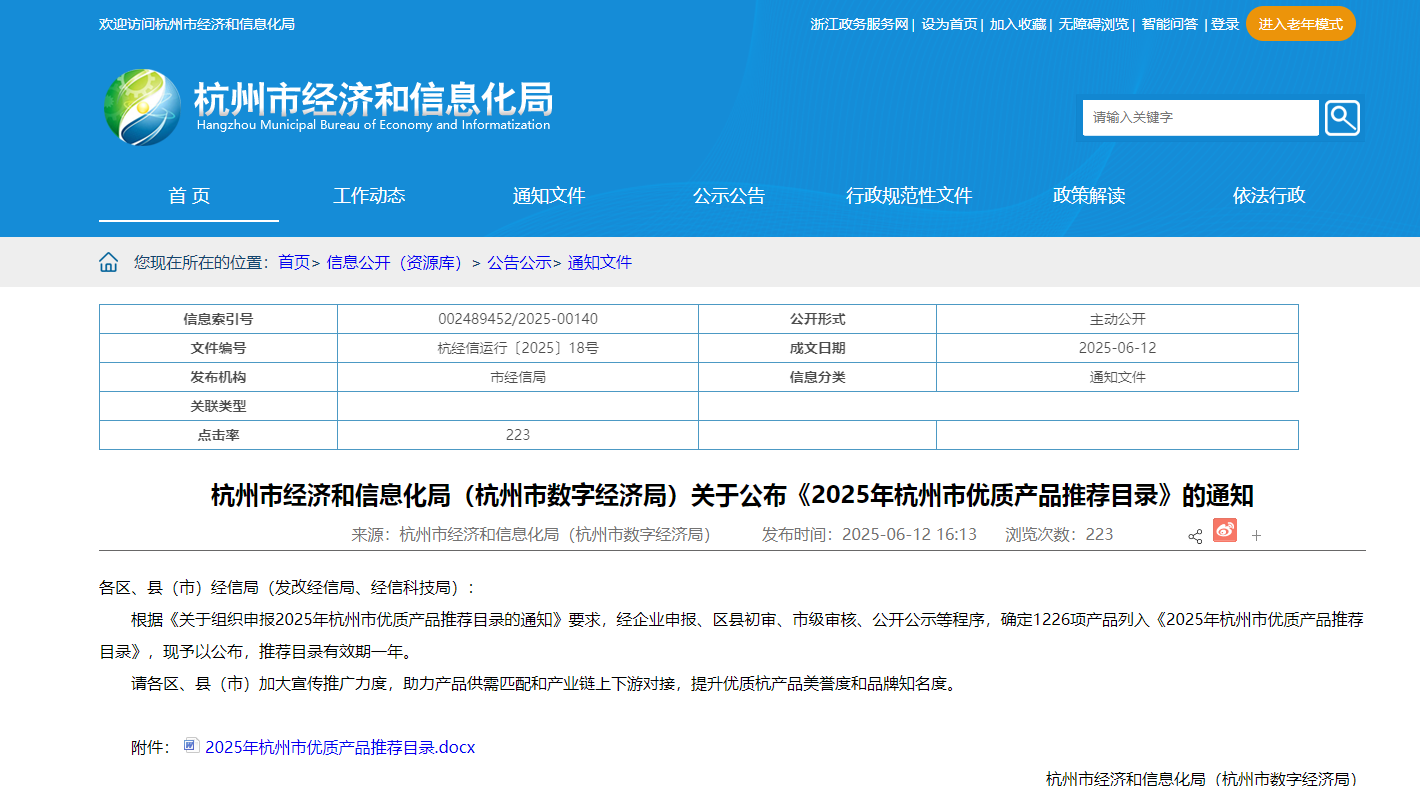Download 2025年杭州市优质产品推荐目录.docx attachment
The height and width of the screenshot is (786, 1420).
[x=340, y=747]
